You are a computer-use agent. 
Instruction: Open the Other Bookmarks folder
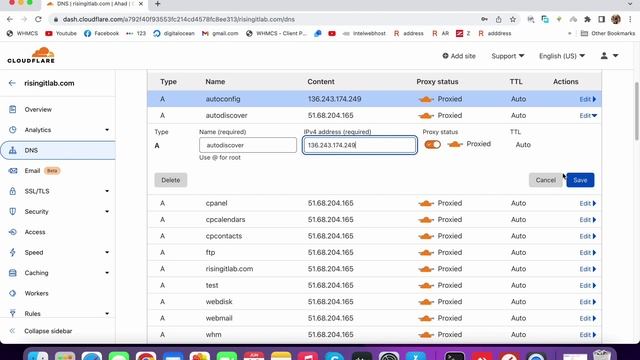coord(608,33)
